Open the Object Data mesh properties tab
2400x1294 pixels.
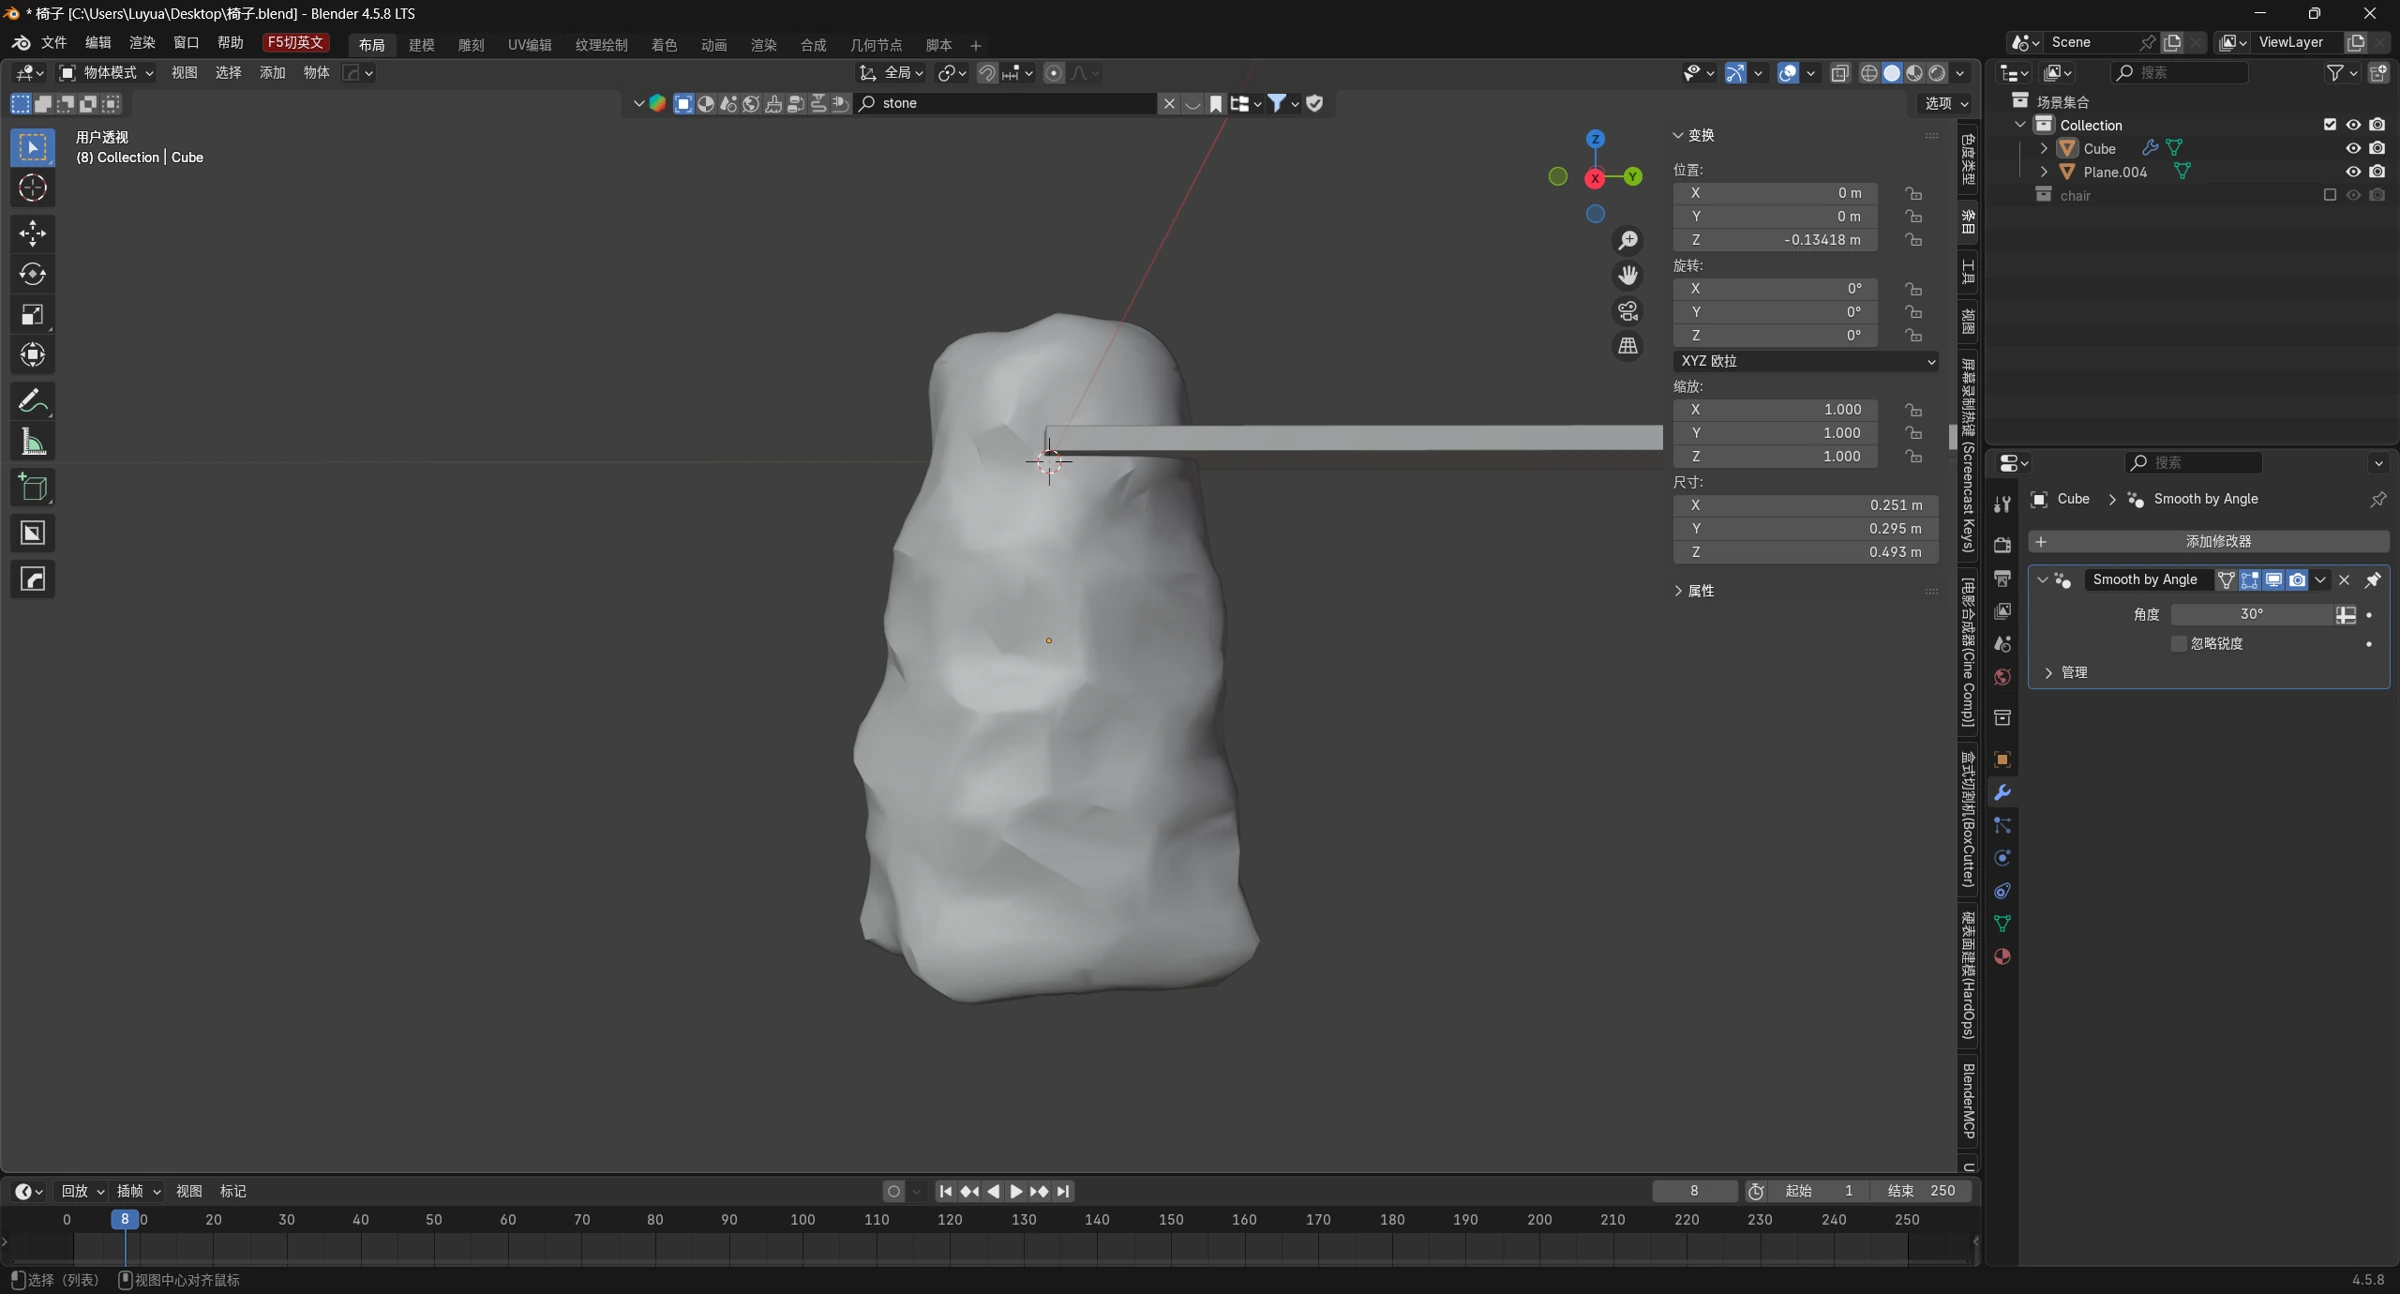2002,923
